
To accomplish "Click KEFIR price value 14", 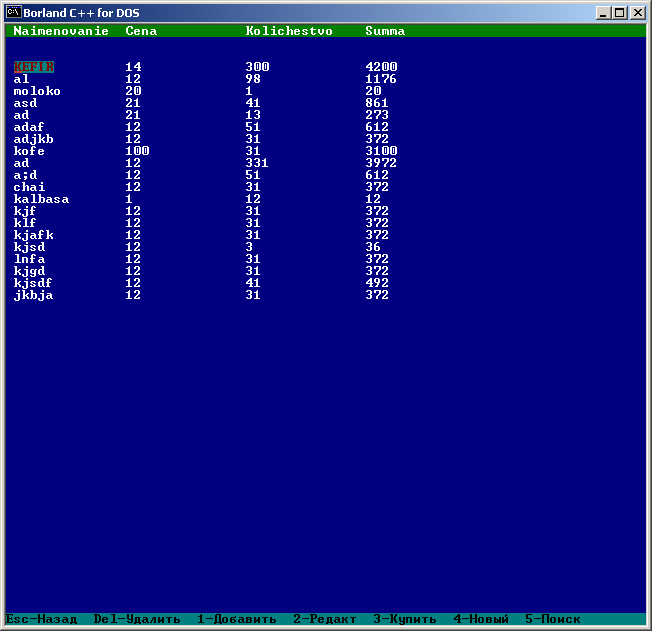I will click(x=133, y=67).
